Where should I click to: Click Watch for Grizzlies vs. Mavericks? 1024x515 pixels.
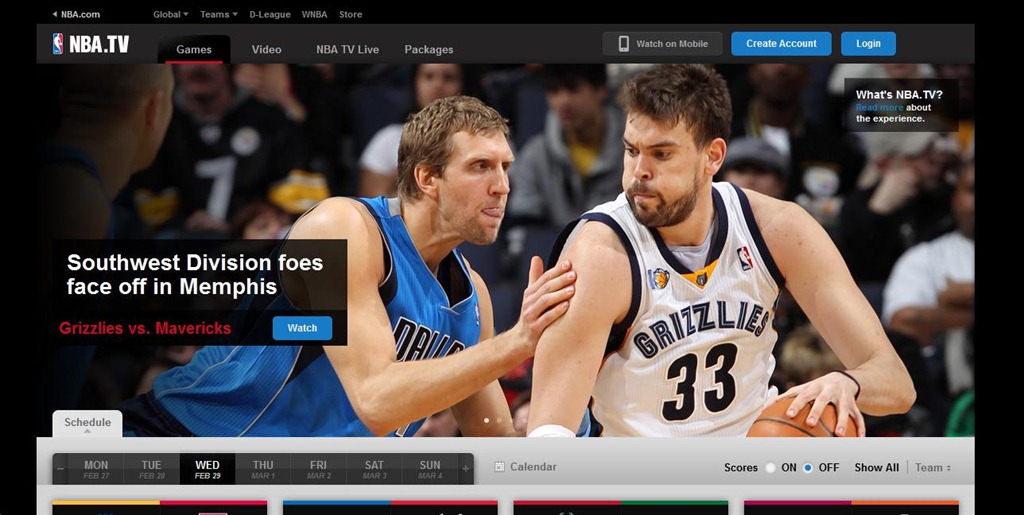tap(302, 328)
